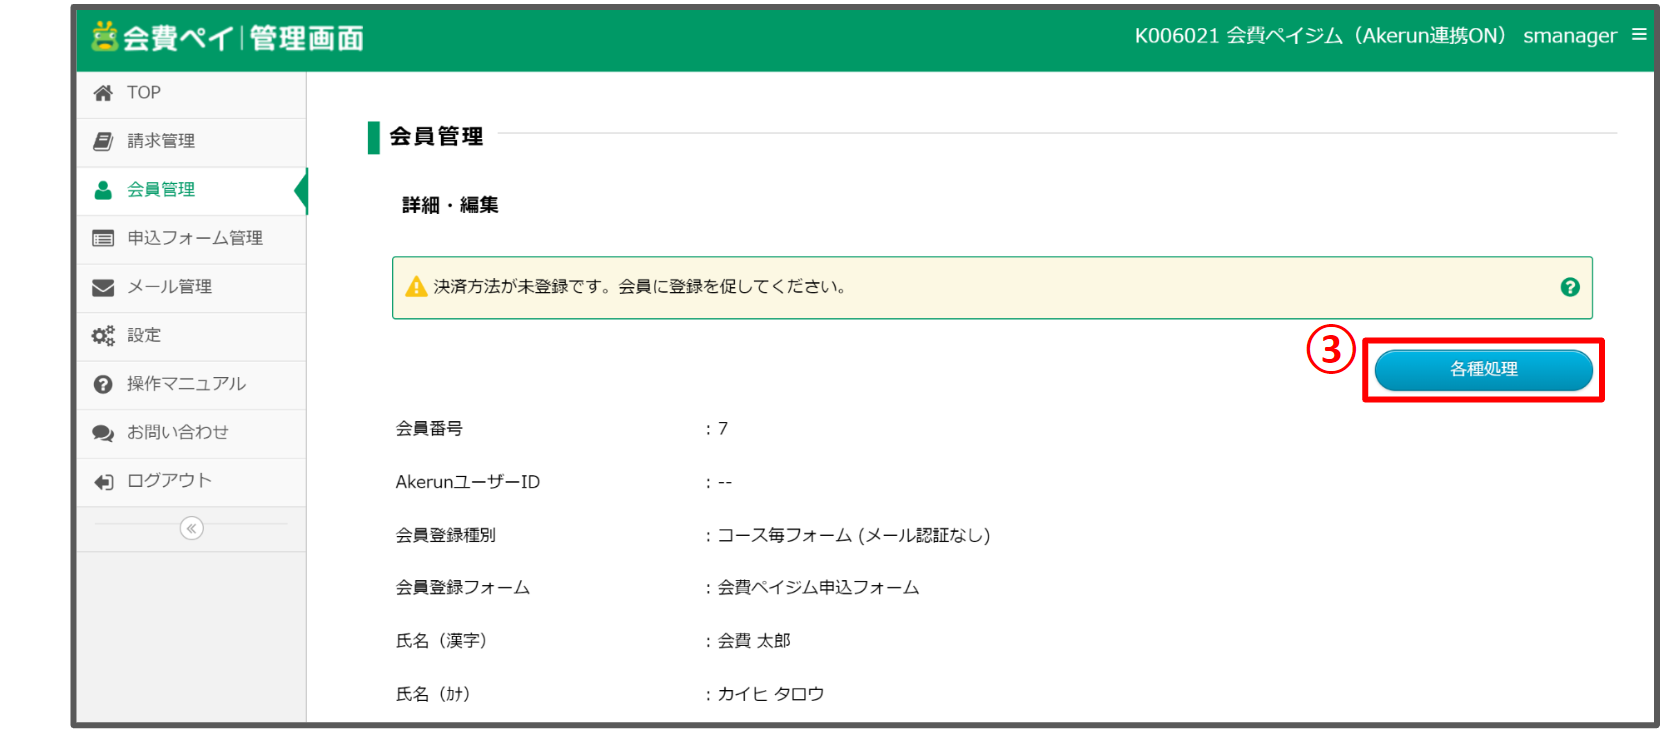
Task: Click the gears icon for 設定
Action: click(x=103, y=336)
